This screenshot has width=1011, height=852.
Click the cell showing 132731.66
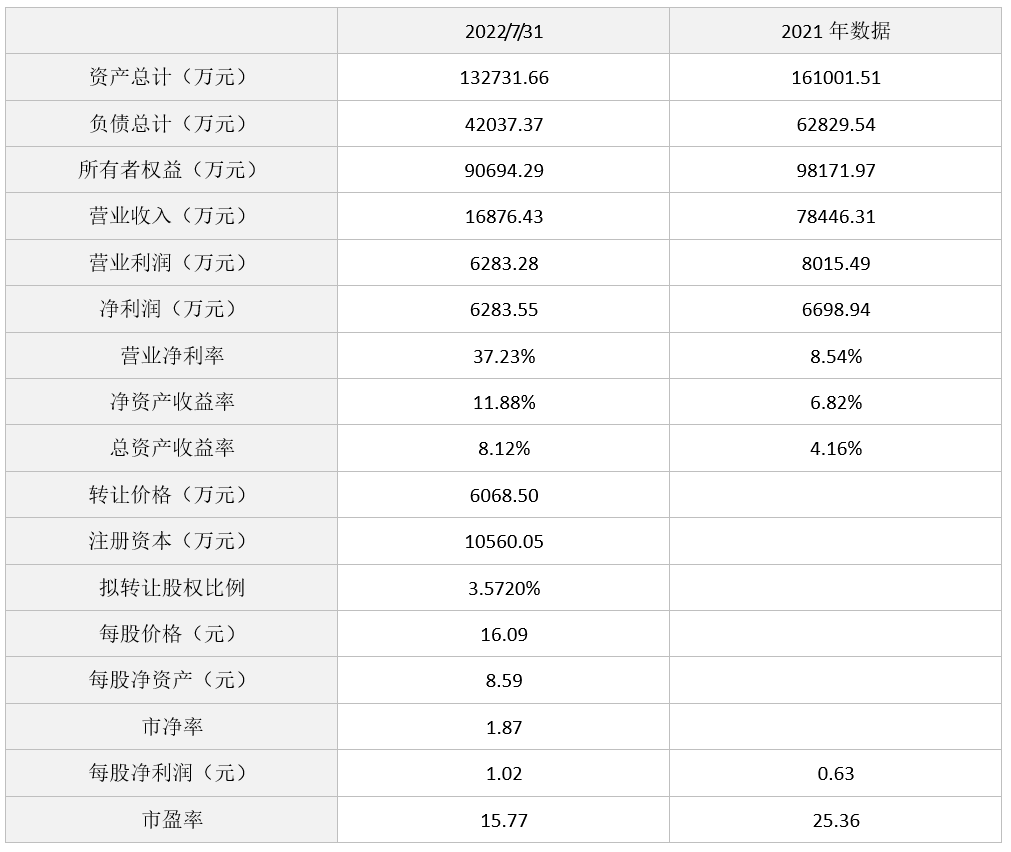[504, 78]
